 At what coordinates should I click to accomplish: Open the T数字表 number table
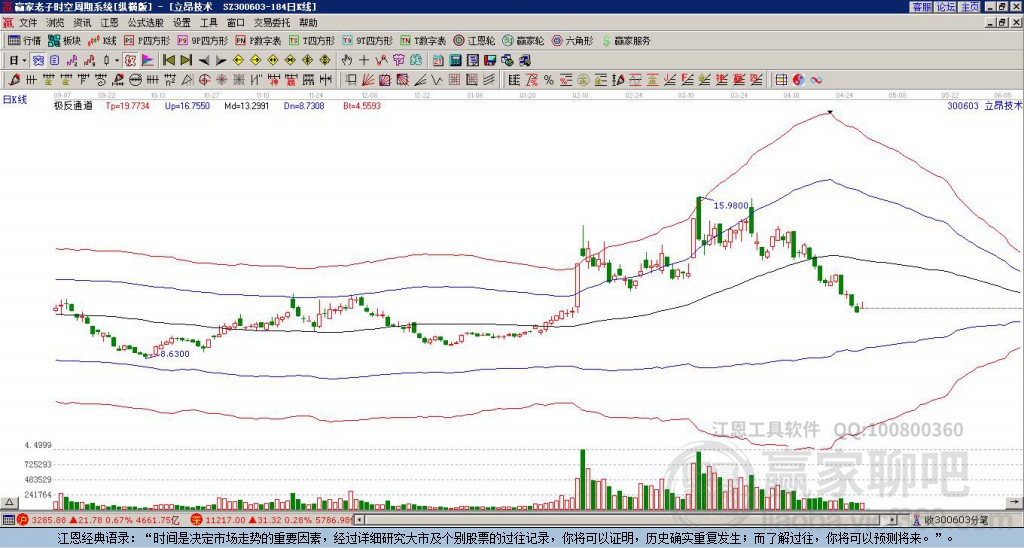[423, 40]
